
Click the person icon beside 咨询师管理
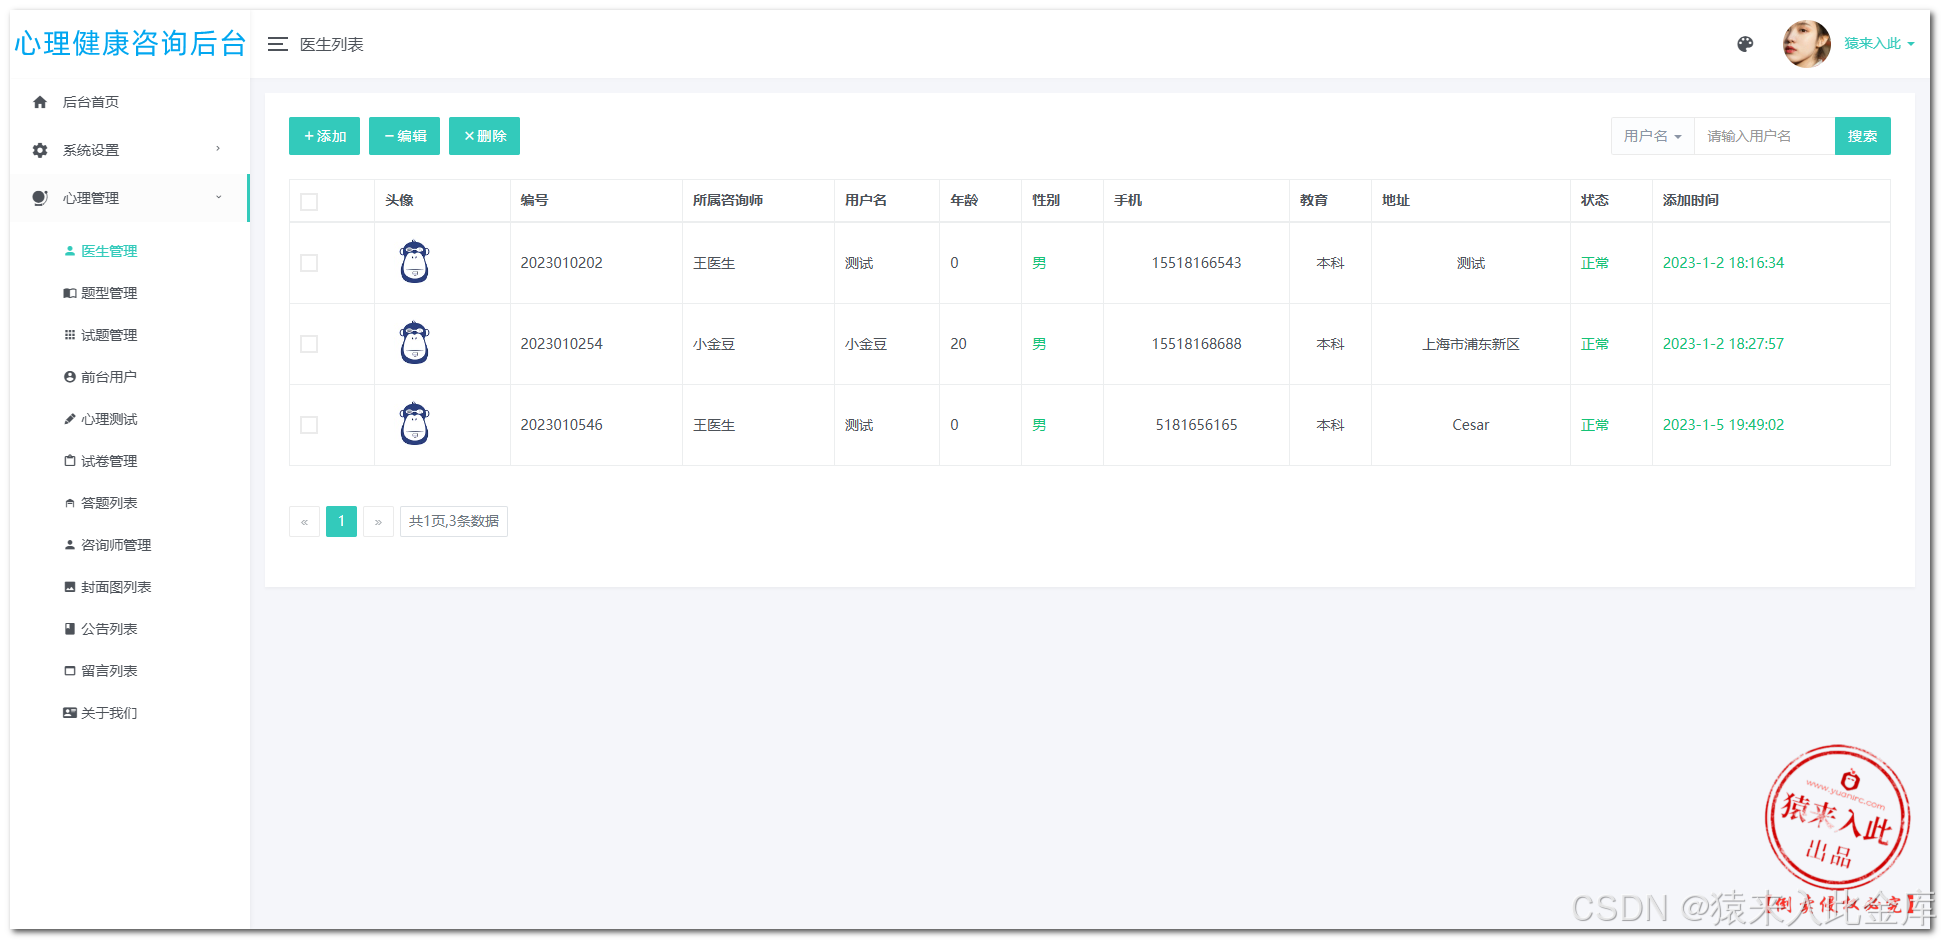pos(70,545)
